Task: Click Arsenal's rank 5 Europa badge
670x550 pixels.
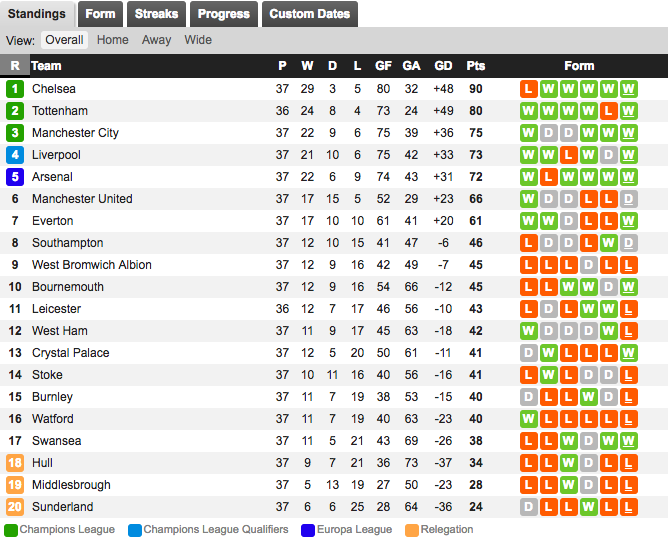Action: [15, 177]
